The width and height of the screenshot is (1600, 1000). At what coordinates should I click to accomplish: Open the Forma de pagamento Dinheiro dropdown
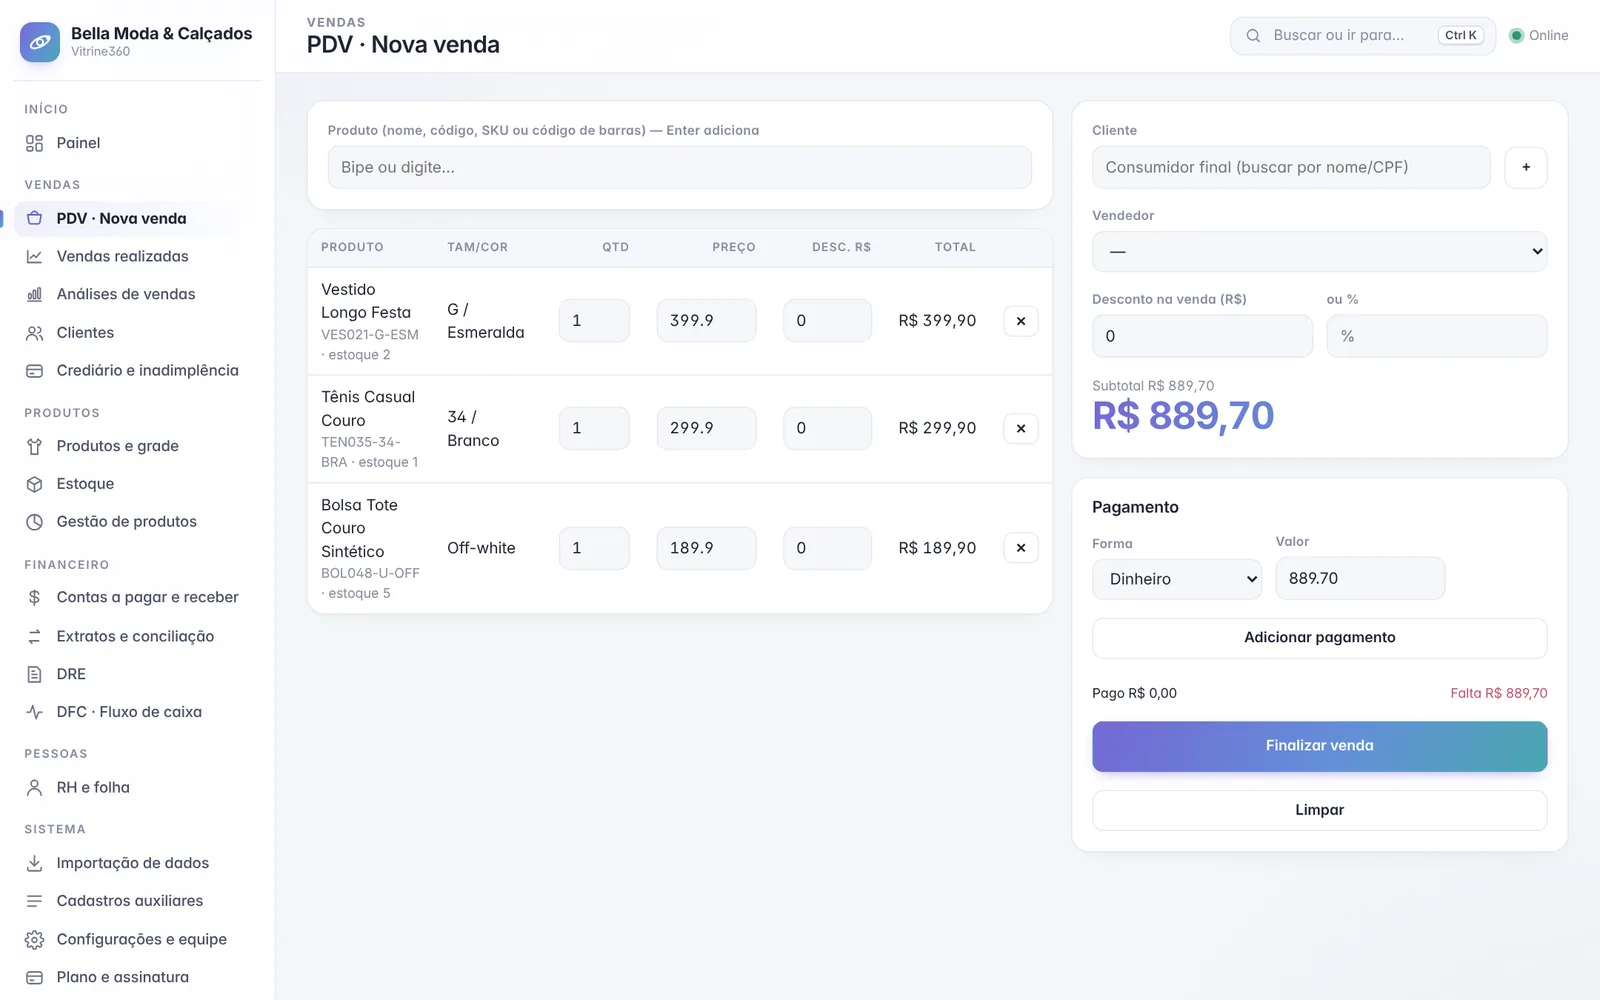click(1177, 579)
